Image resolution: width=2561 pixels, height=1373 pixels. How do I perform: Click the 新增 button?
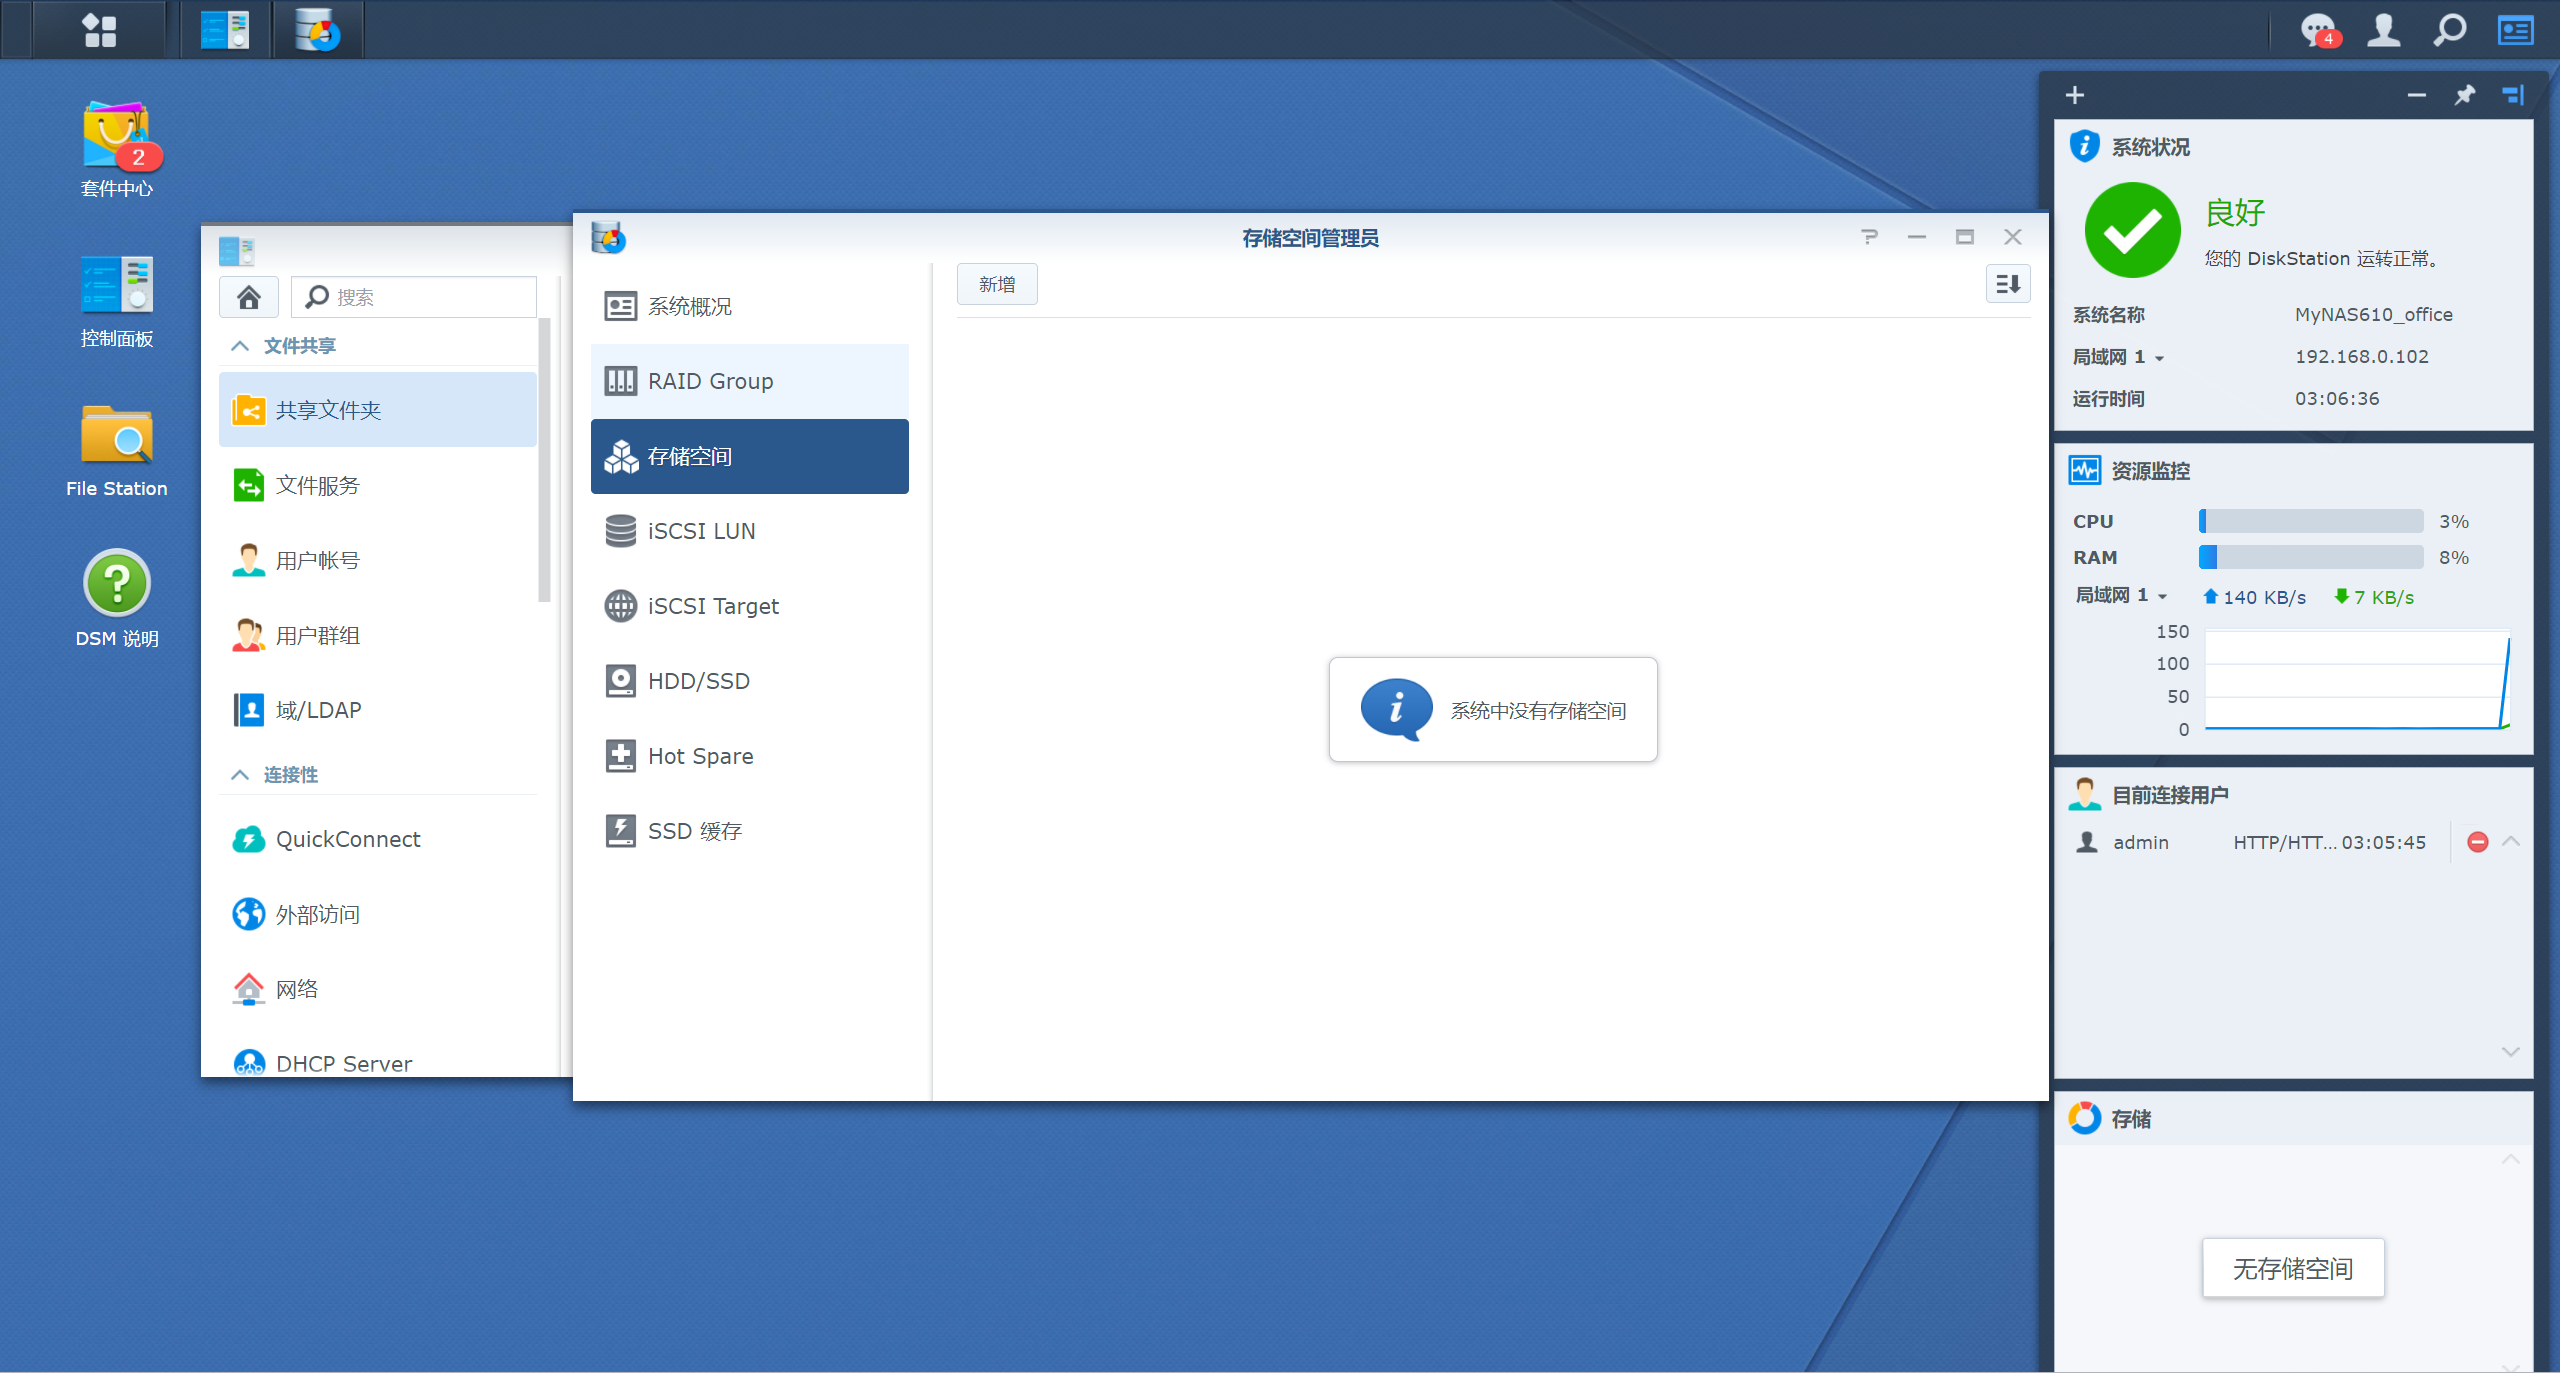point(997,284)
